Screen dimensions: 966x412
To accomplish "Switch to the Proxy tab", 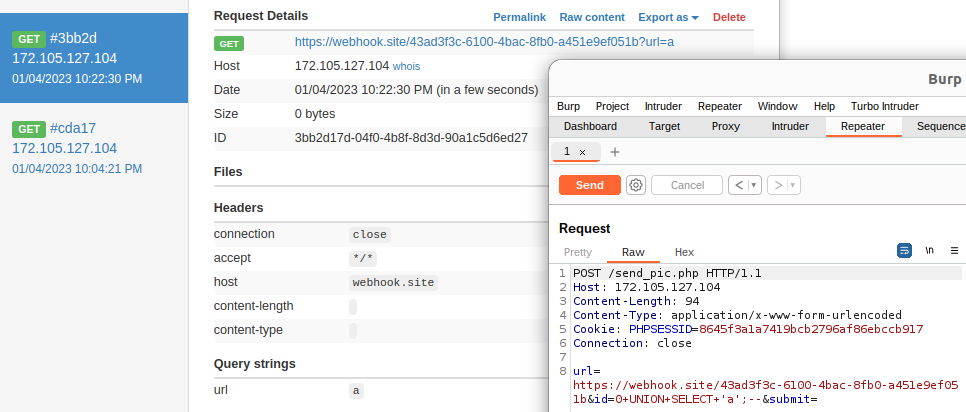I will pyautogui.click(x=726, y=126).
